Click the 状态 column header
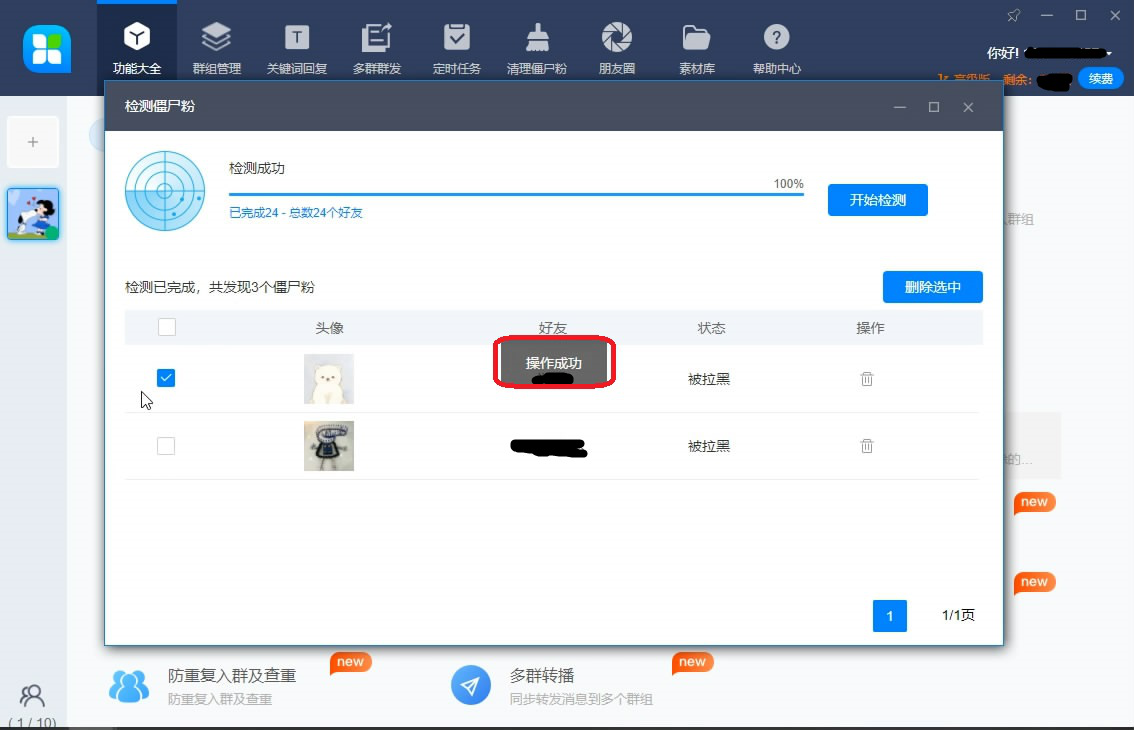 [x=711, y=328]
